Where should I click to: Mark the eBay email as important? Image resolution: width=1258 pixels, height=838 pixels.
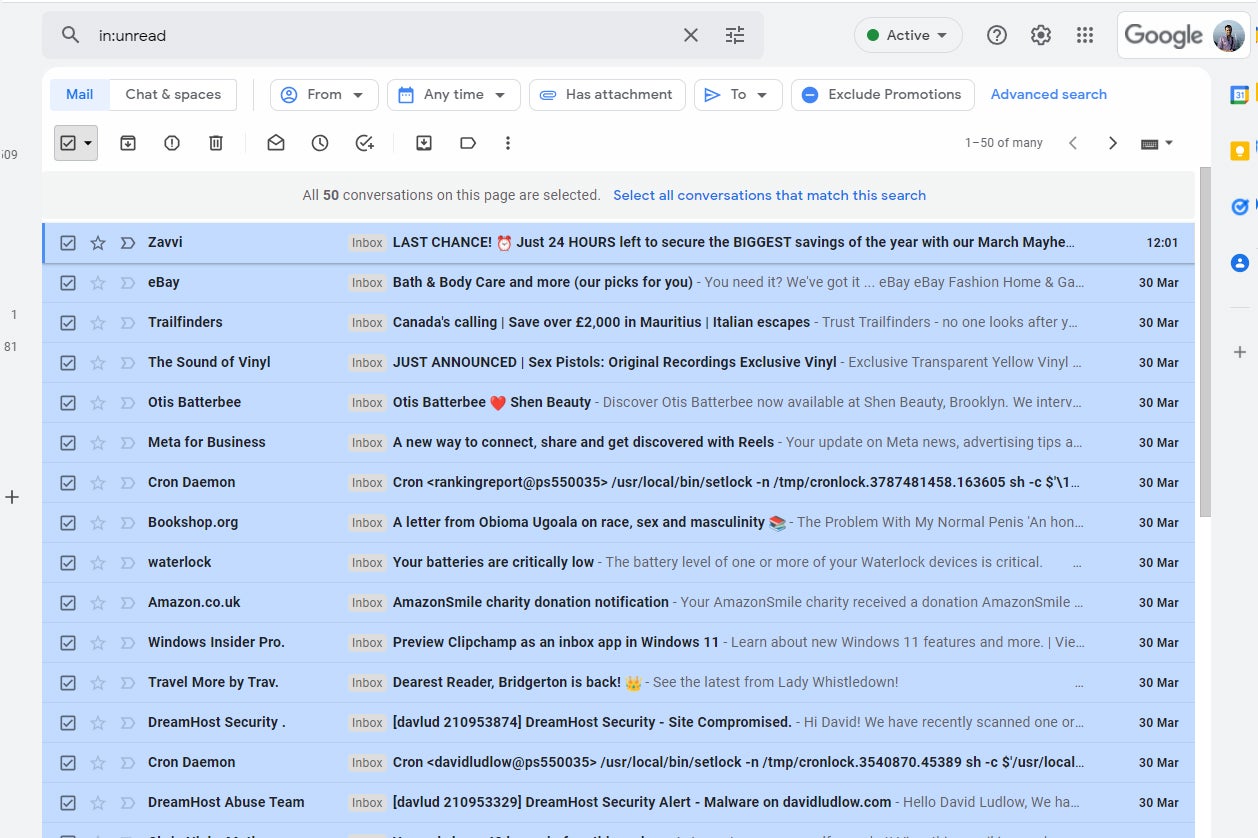coord(128,283)
